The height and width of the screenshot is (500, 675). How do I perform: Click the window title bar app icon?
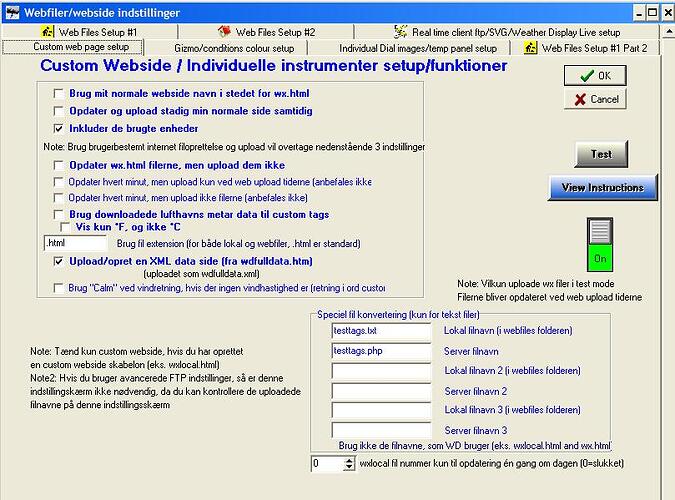click(12, 12)
